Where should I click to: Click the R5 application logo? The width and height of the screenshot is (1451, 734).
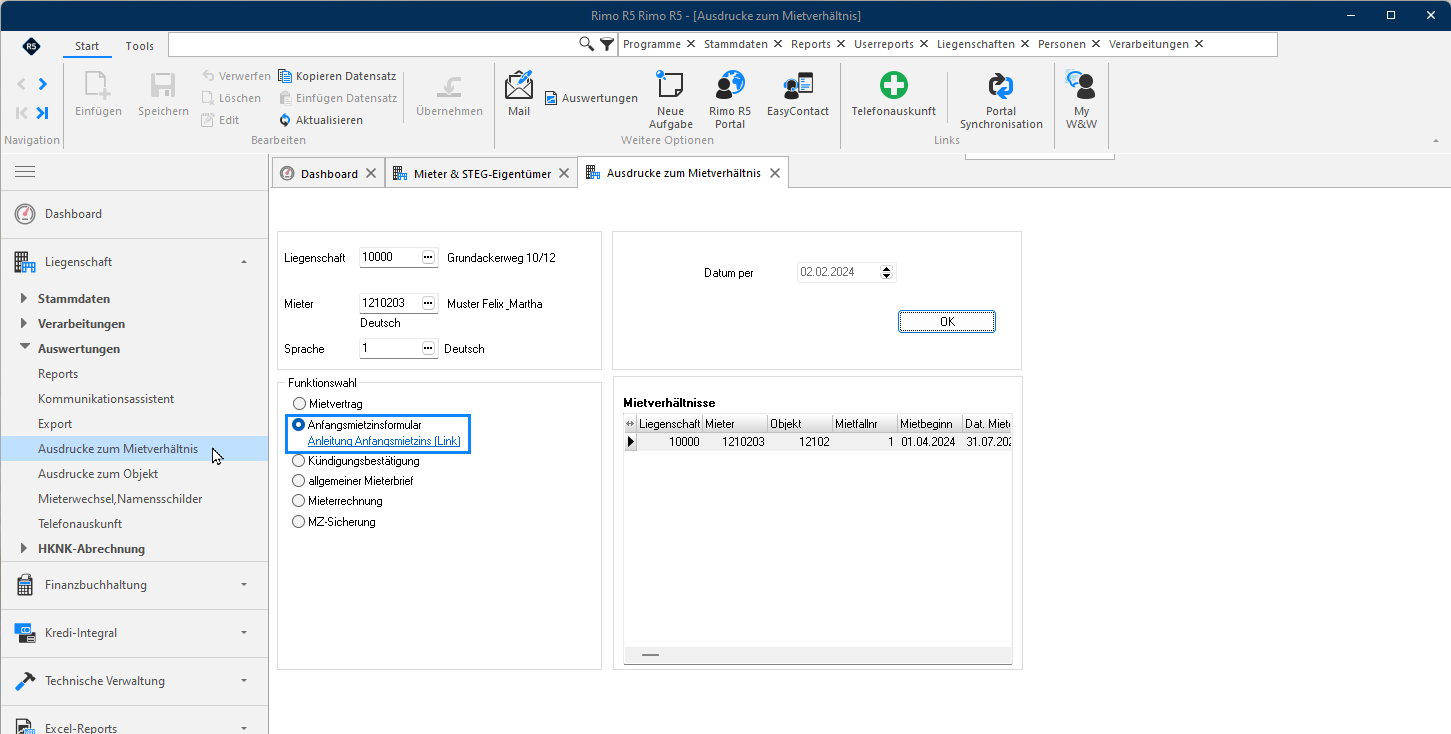coord(31,46)
